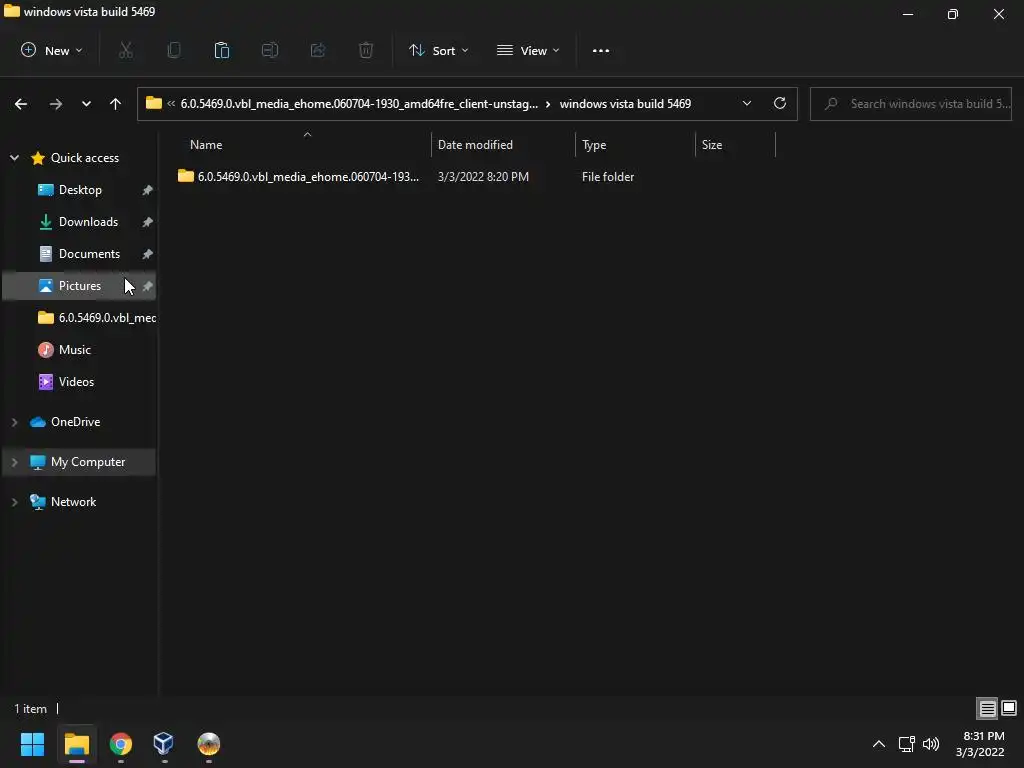Image resolution: width=1024 pixels, height=768 pixels.
Task: Open Videos in the navigation pane
Action: coord(76,382)
